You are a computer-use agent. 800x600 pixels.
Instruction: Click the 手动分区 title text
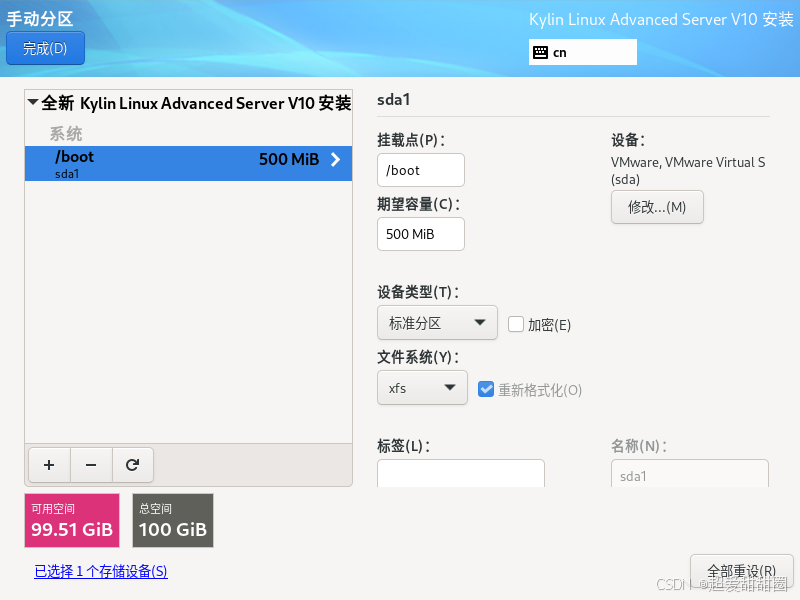[x=40, y=19]
